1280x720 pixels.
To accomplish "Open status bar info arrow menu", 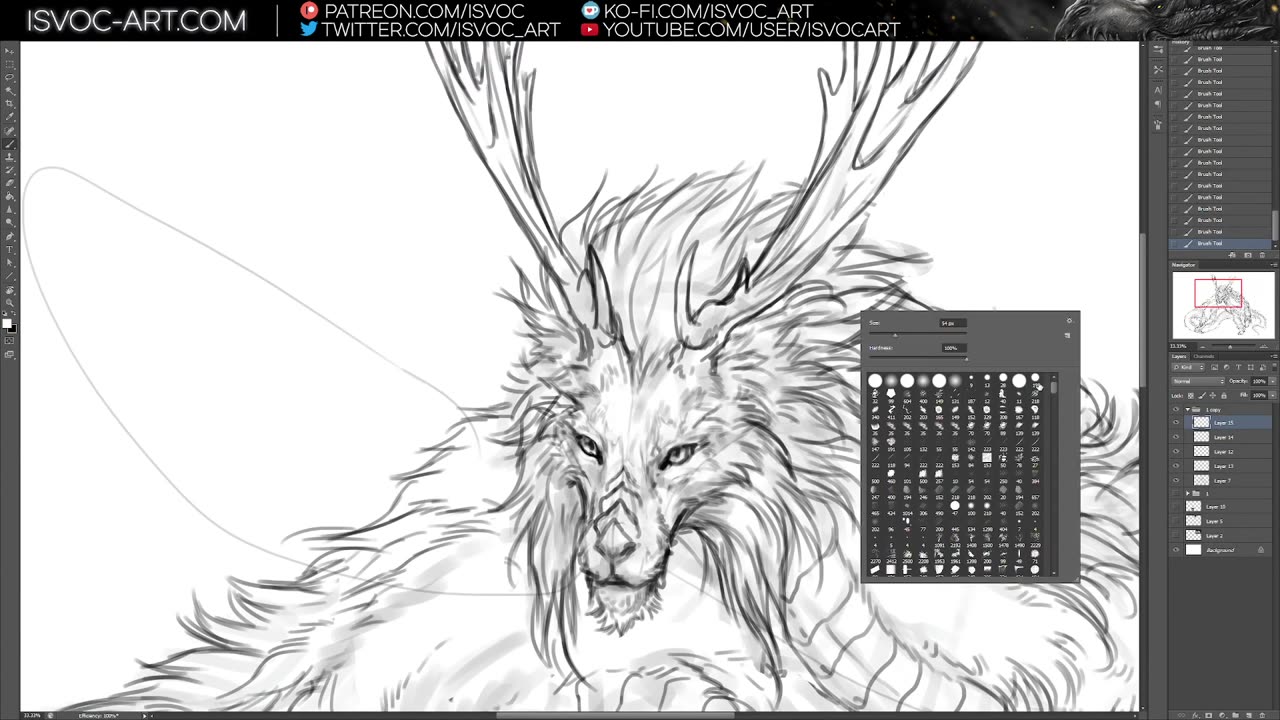I will coord(145,715).
